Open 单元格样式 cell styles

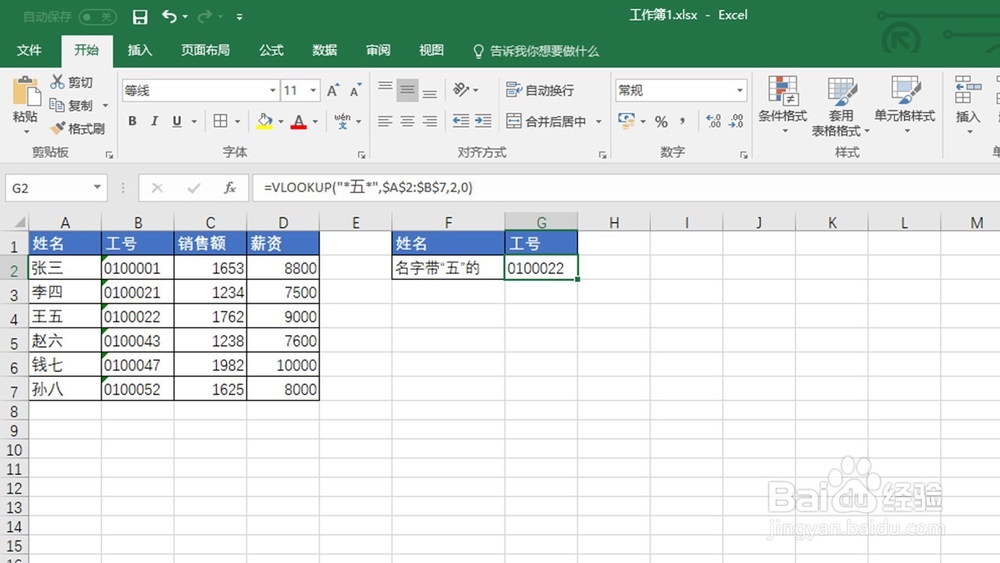[x=905, y=105]
